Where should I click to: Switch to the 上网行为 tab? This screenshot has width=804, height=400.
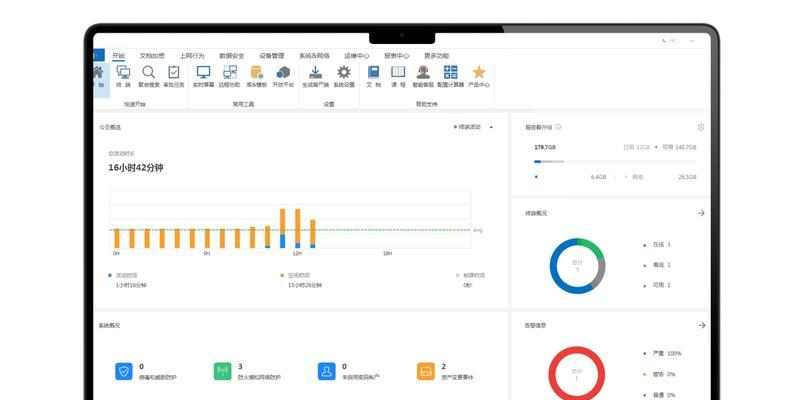pyautogui.click(x=192, y=55)
